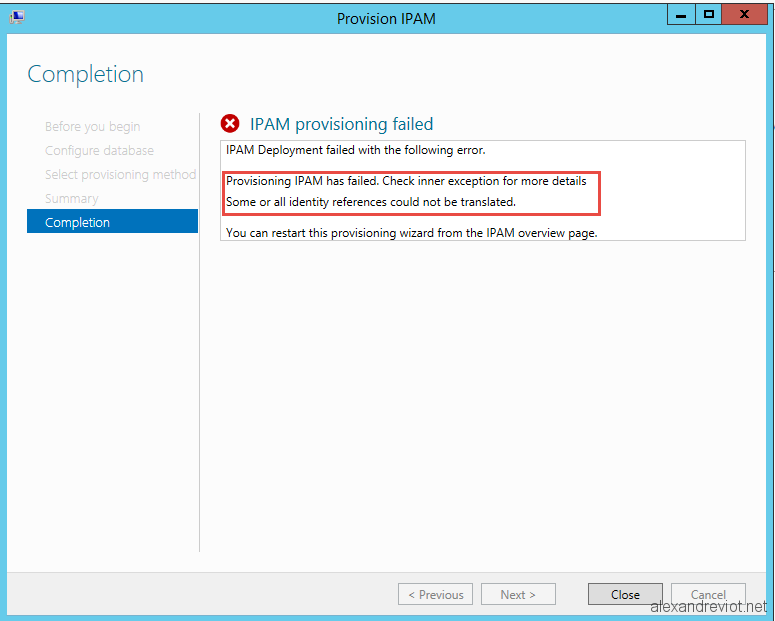Select the Completion wizard step
Image resolution: width=775 pixels, height=621 pixels.
113,222
